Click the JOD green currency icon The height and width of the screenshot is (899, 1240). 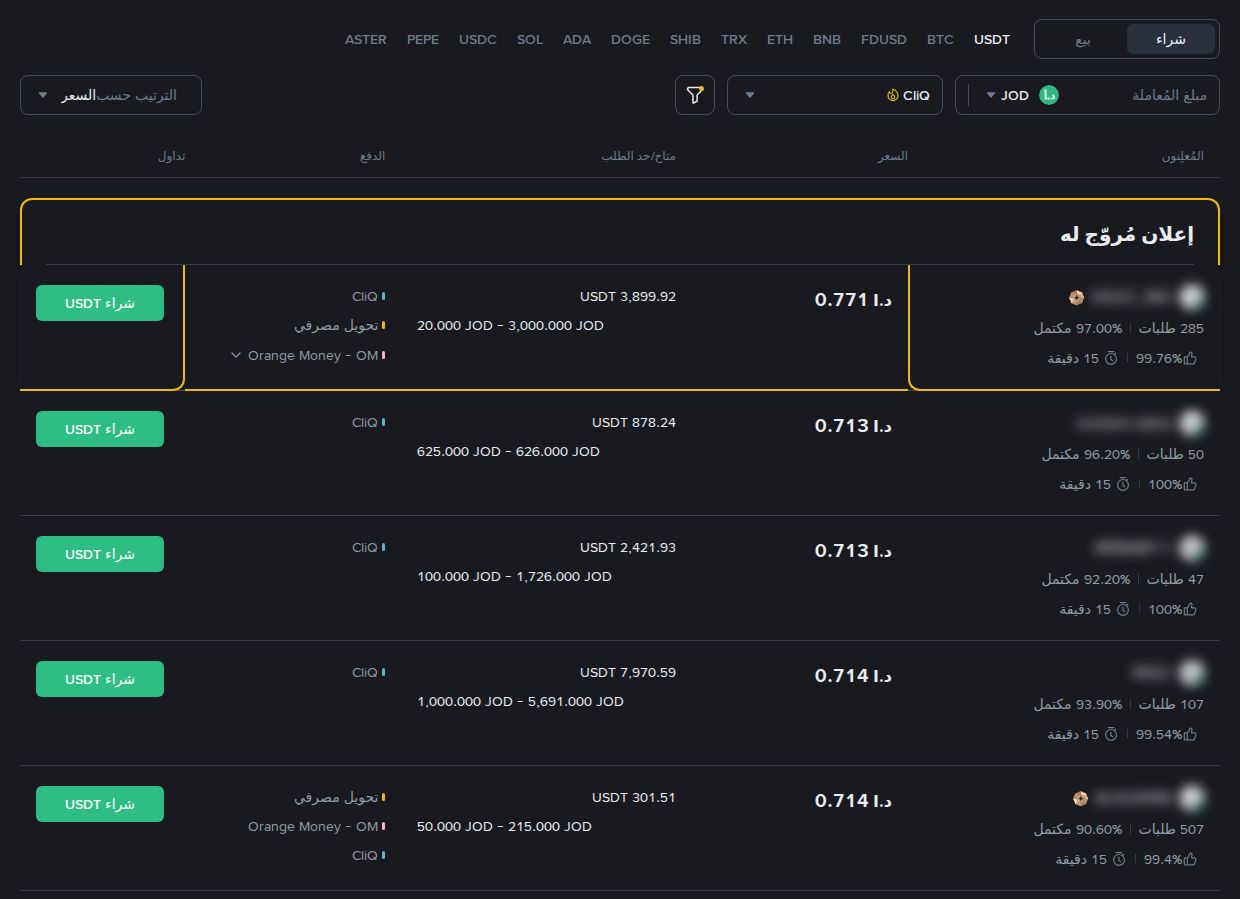point(1049,95)
